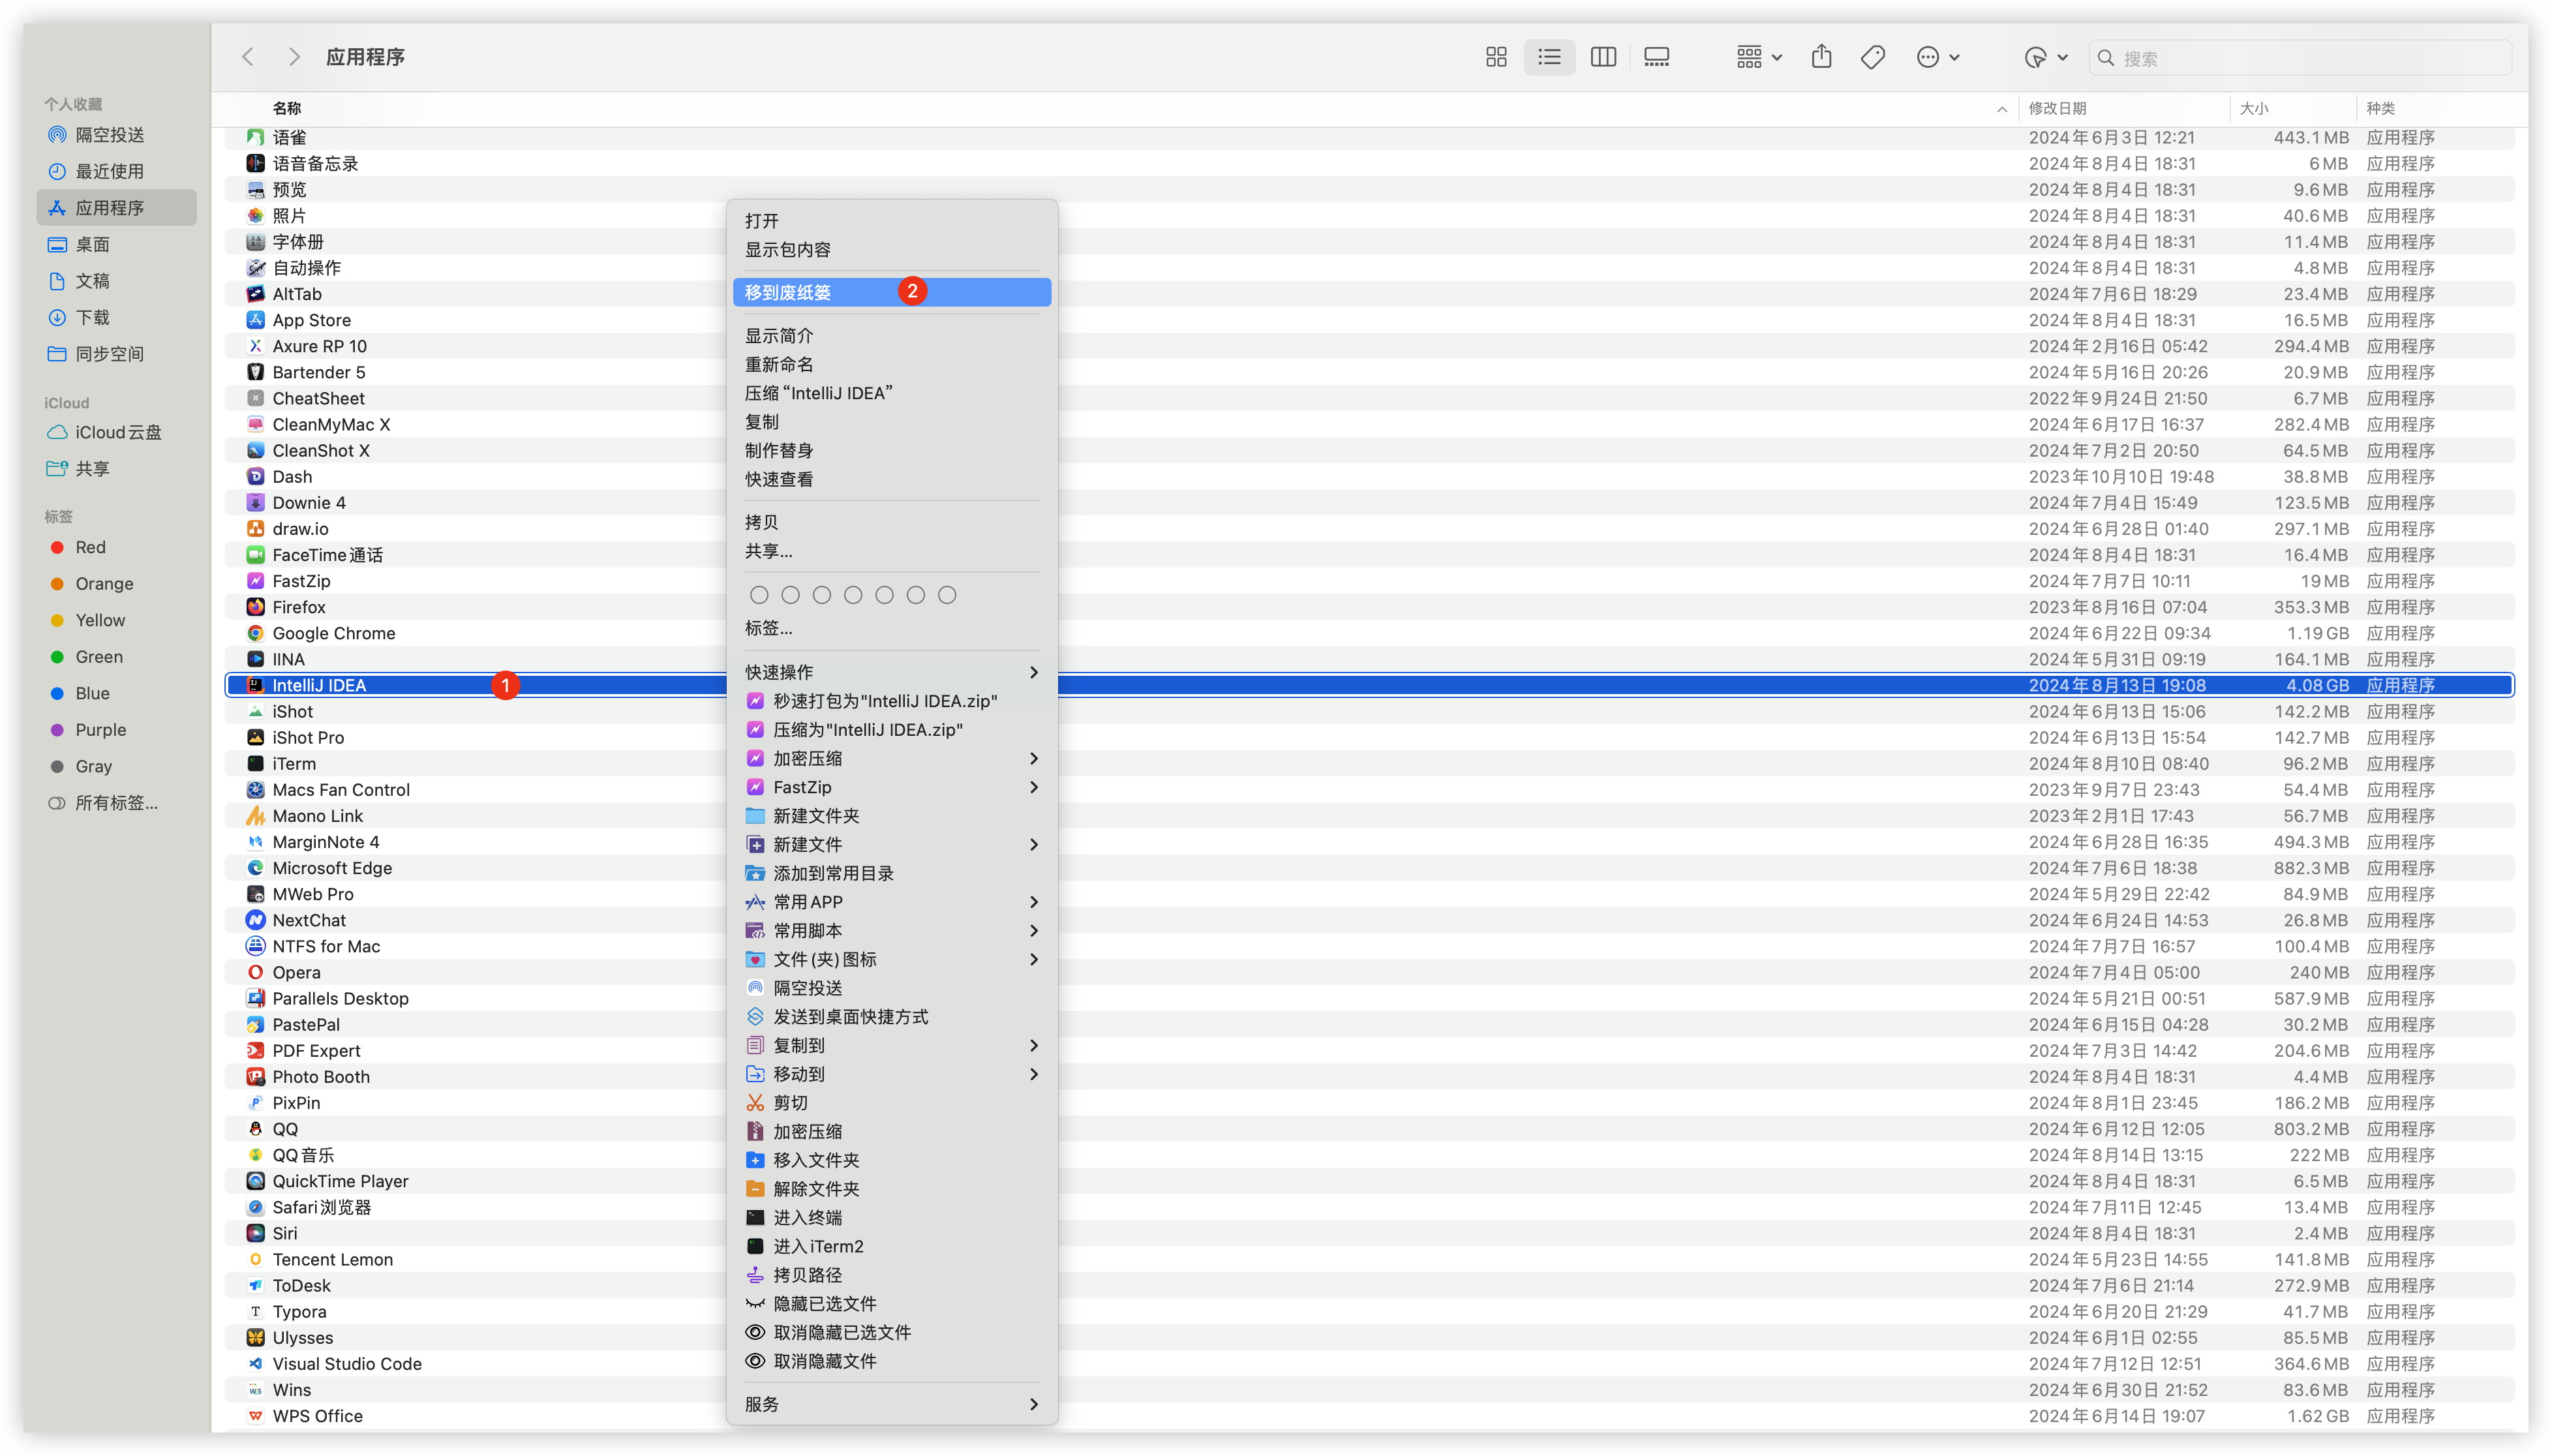Choose 移到废纸篓 from context menu

point(788,292)
